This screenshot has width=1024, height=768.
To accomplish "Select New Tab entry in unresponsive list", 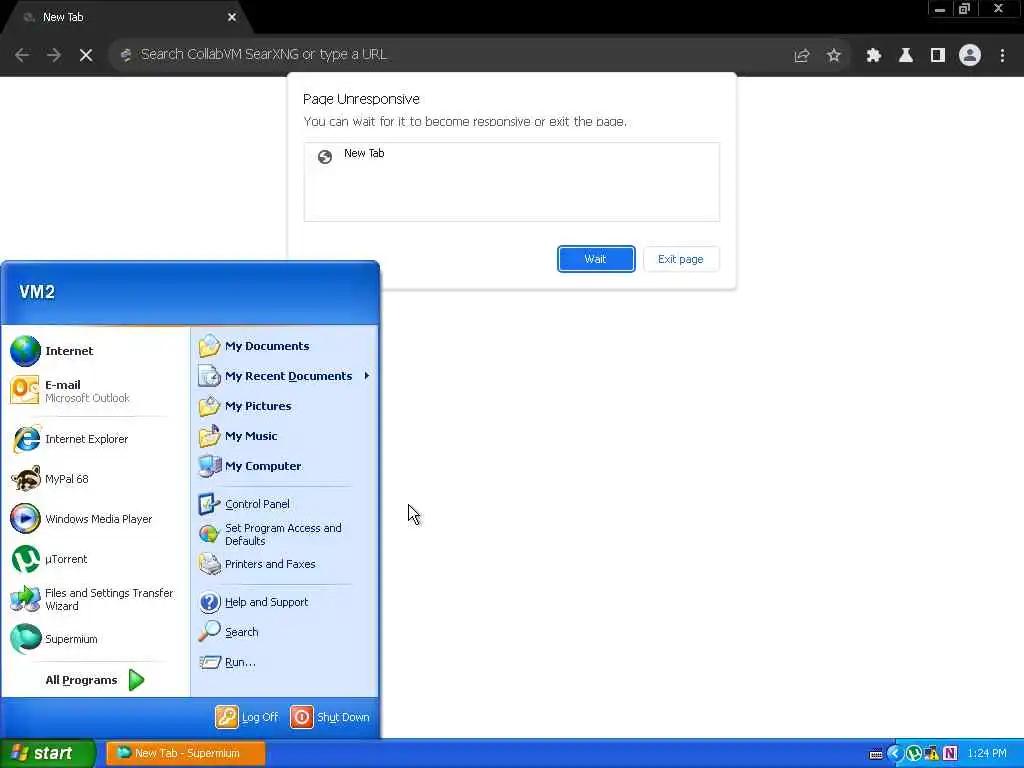I will (x=511, y=154).
